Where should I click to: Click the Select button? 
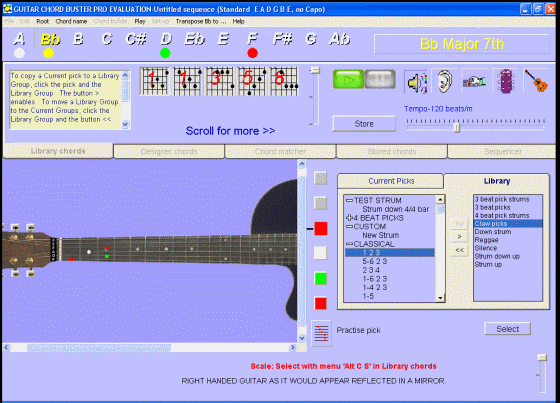click(508, 329)
